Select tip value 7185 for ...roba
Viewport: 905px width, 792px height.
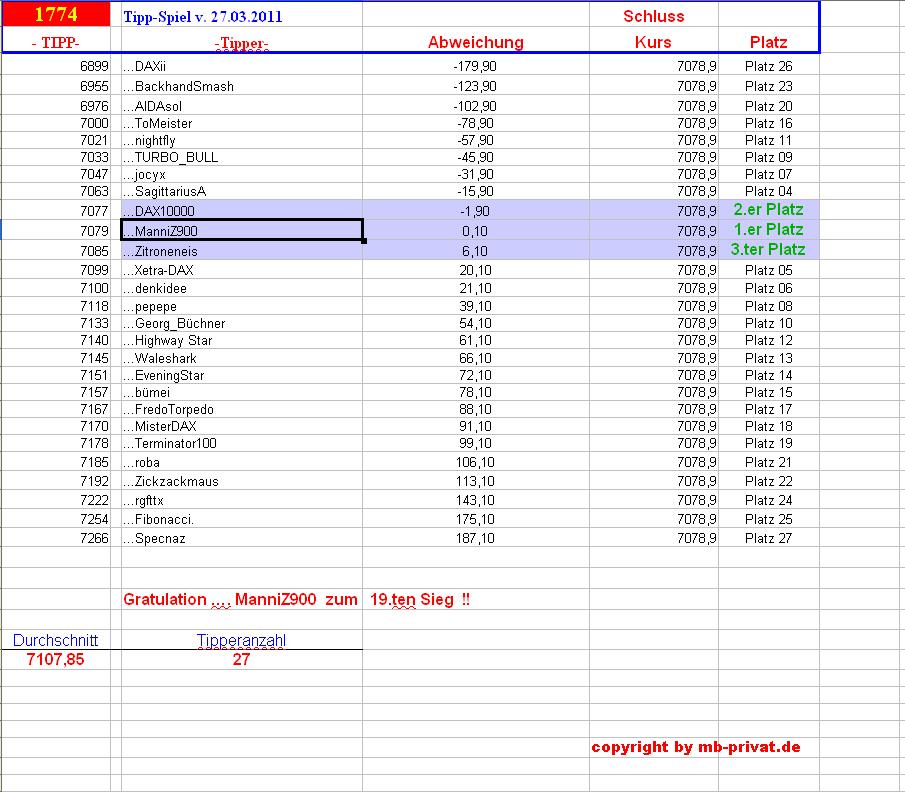95,462
